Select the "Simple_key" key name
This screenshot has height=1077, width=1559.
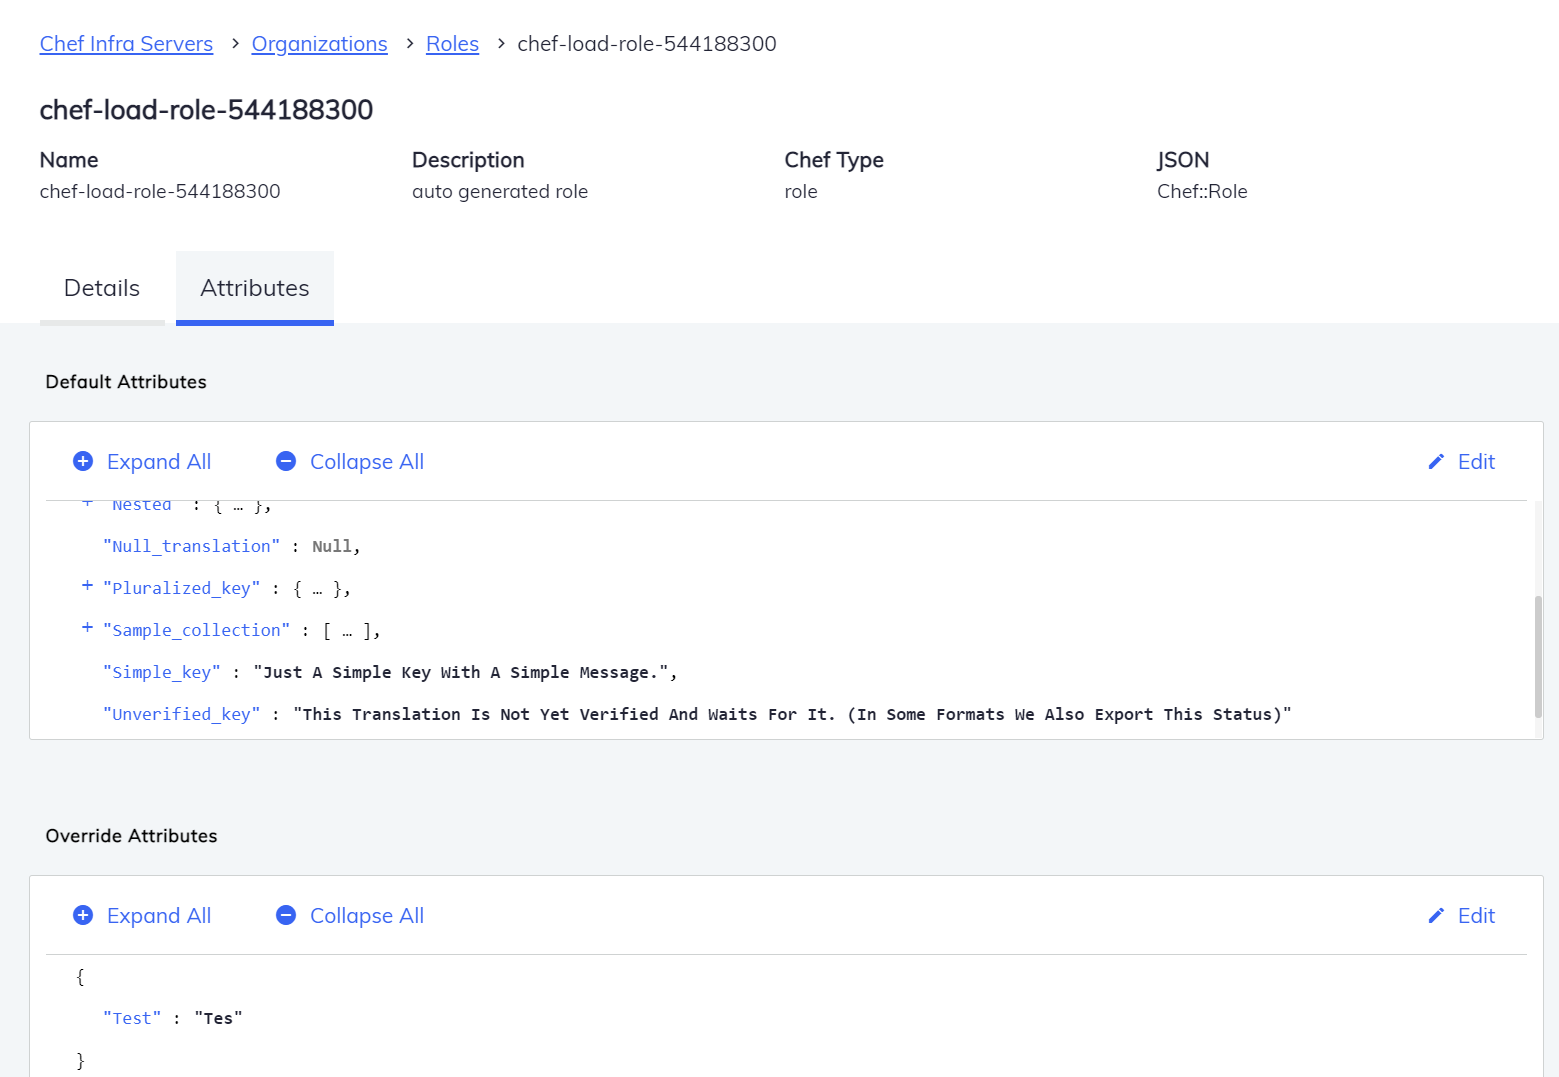point(161,672)
